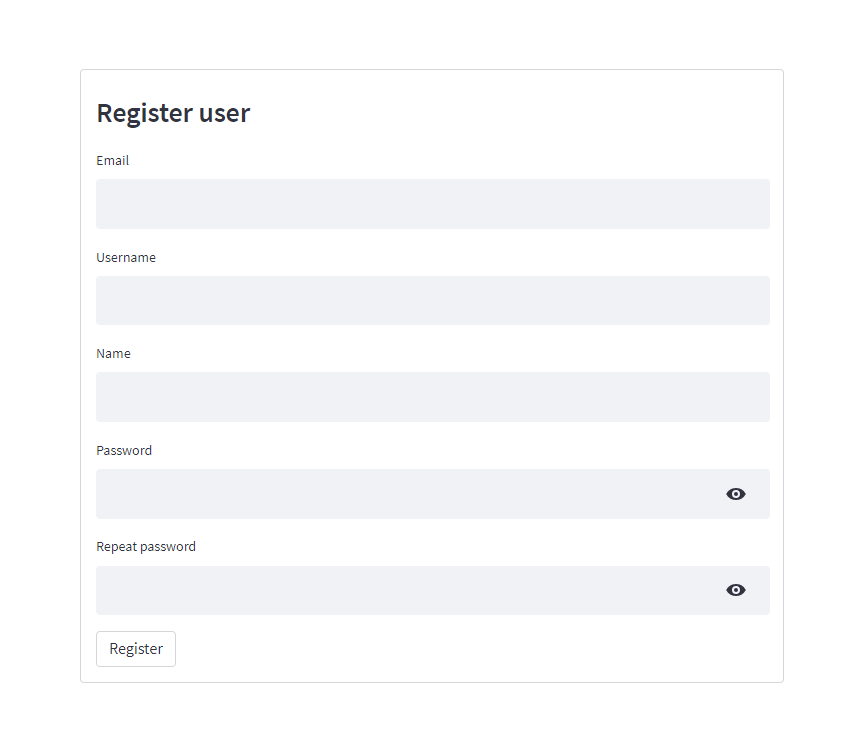This screenshot has width=868, height=756.
Task: Click the Register user heading
Action: click(x=173, y=113)
